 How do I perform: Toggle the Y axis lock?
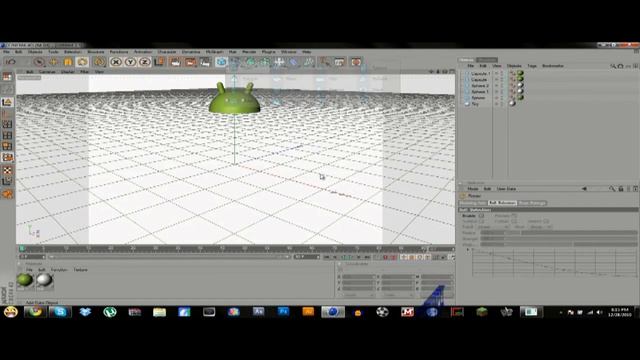point(130,62)
